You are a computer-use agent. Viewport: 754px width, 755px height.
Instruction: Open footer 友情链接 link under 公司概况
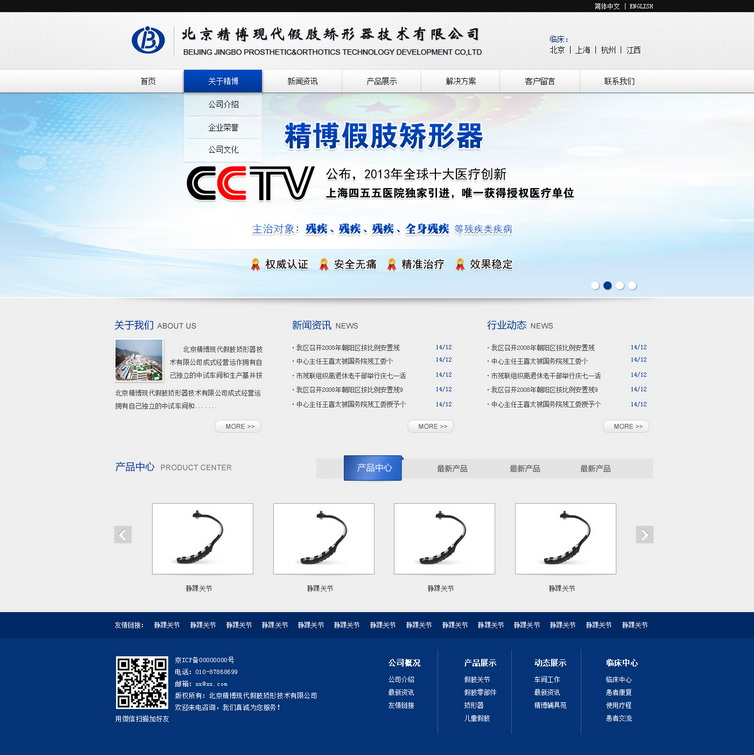(401, 705)
